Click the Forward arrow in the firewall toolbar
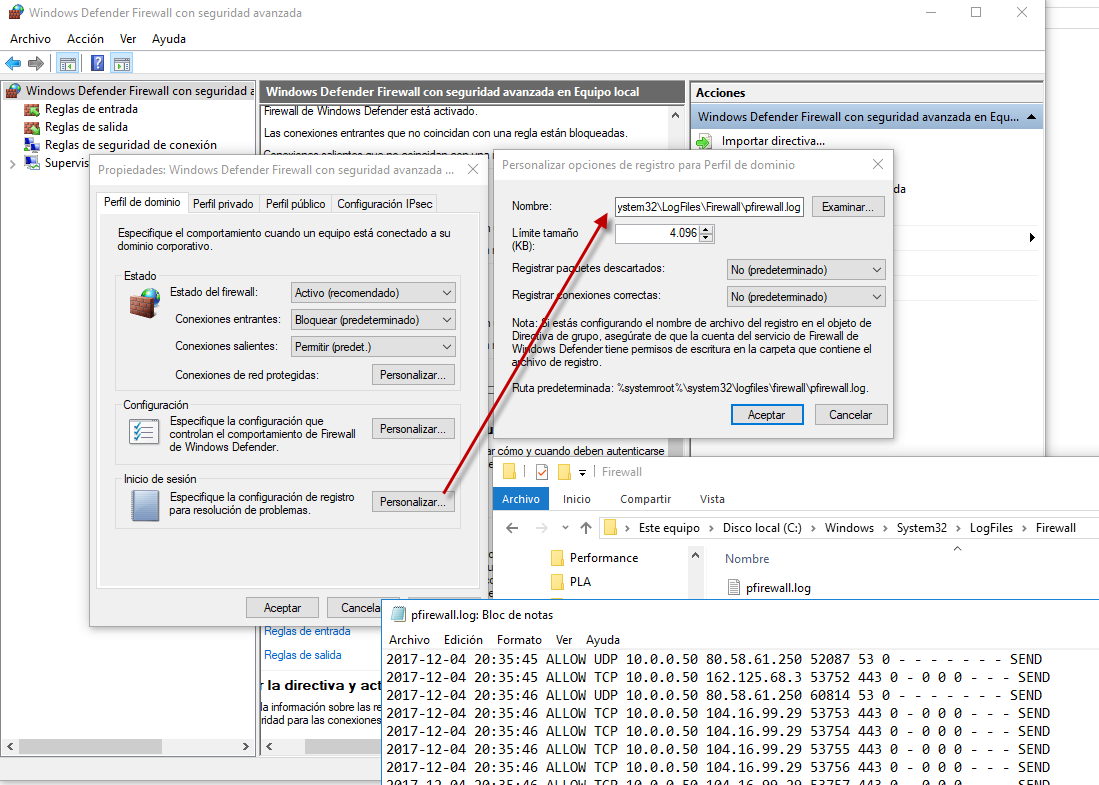 (36, 64)
